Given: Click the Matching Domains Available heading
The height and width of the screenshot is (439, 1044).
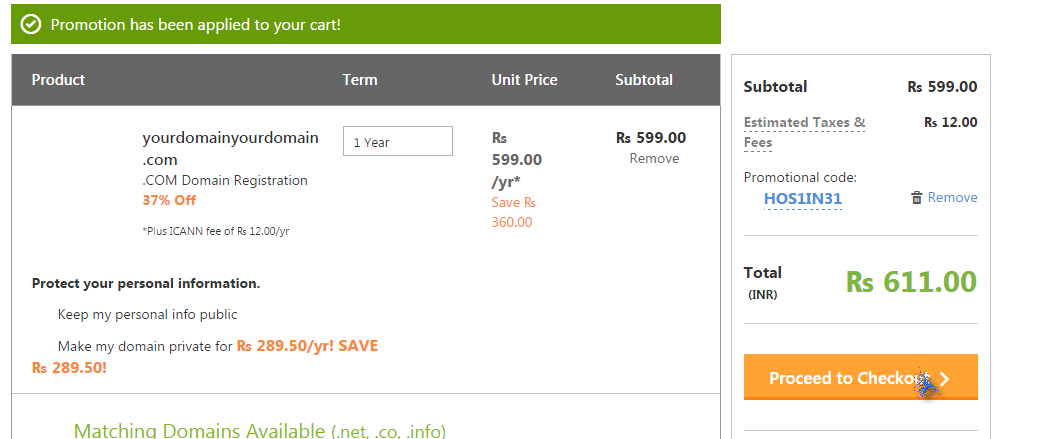Looking at the screenshot, I should (260, 430).
